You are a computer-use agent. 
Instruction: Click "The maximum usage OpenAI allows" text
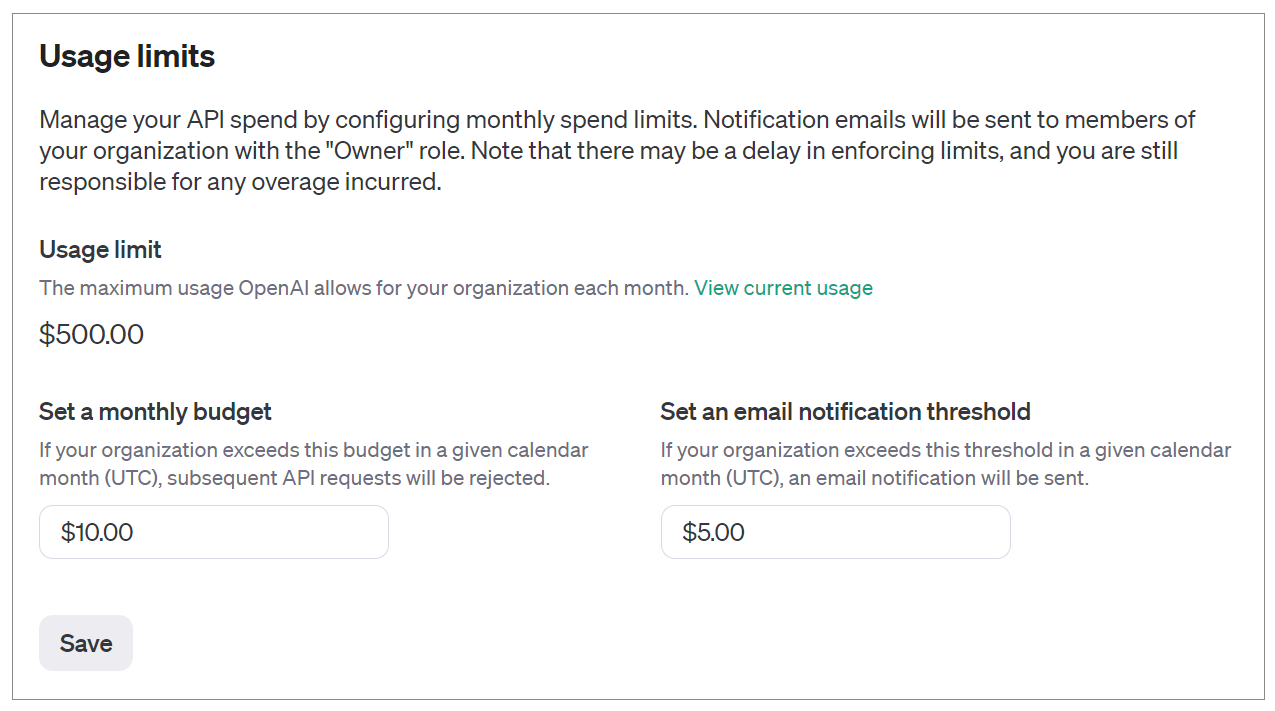200,288
